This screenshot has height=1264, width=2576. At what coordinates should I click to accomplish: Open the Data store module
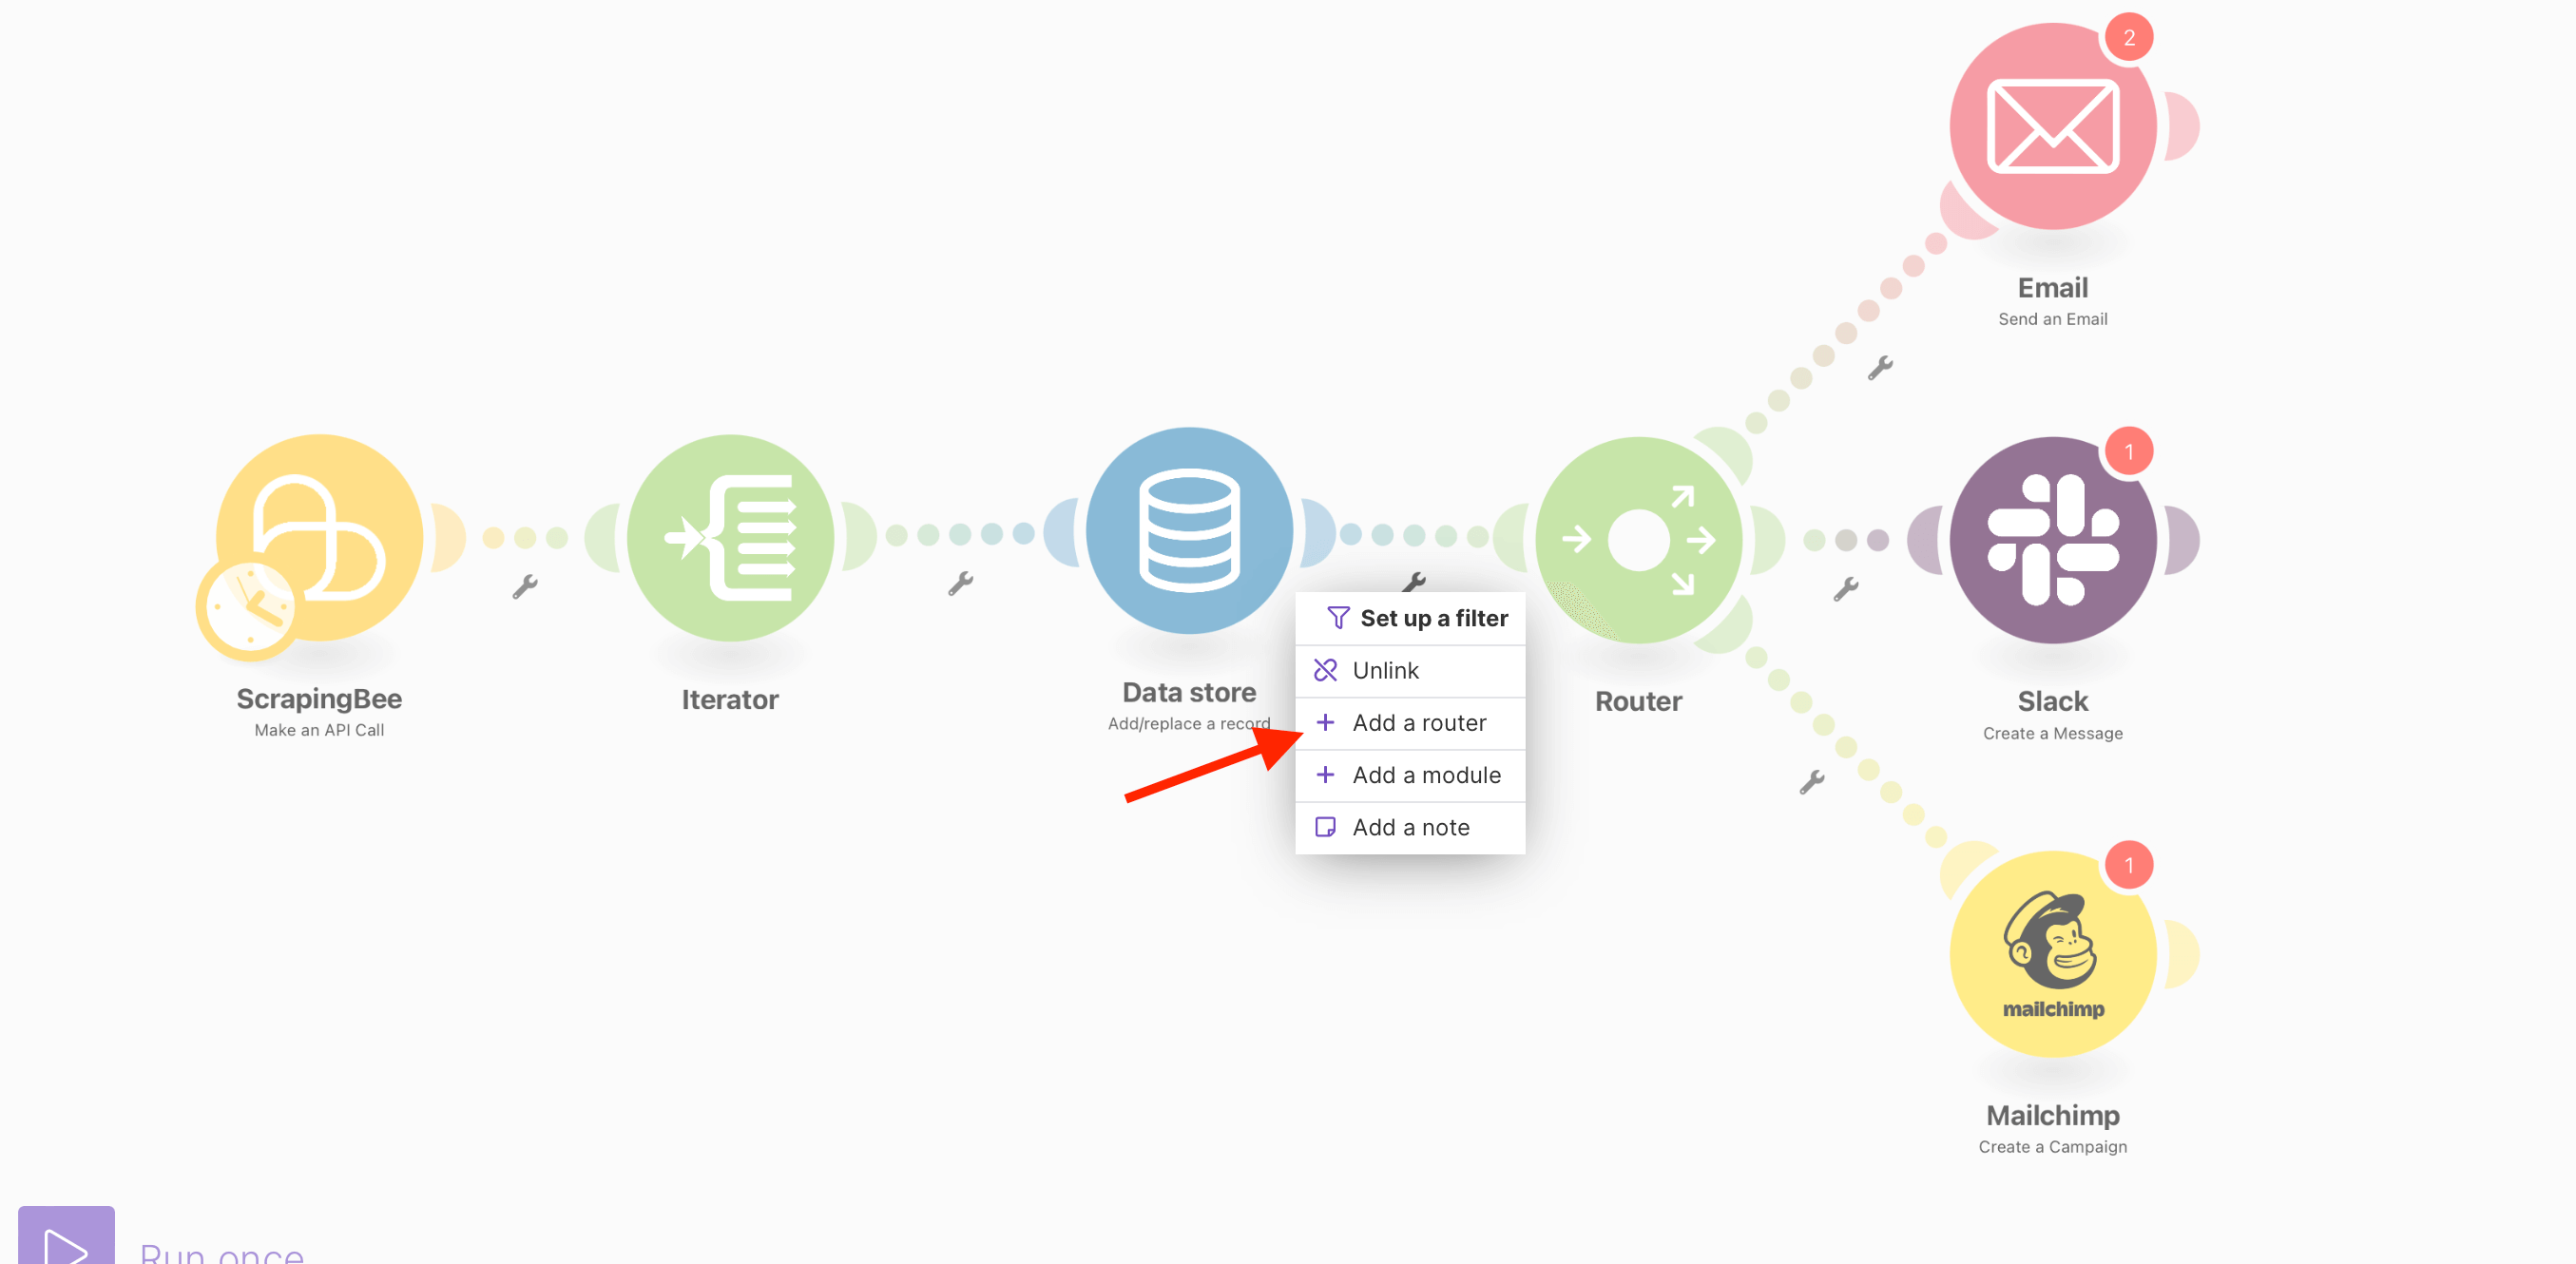pos(1189,530)
